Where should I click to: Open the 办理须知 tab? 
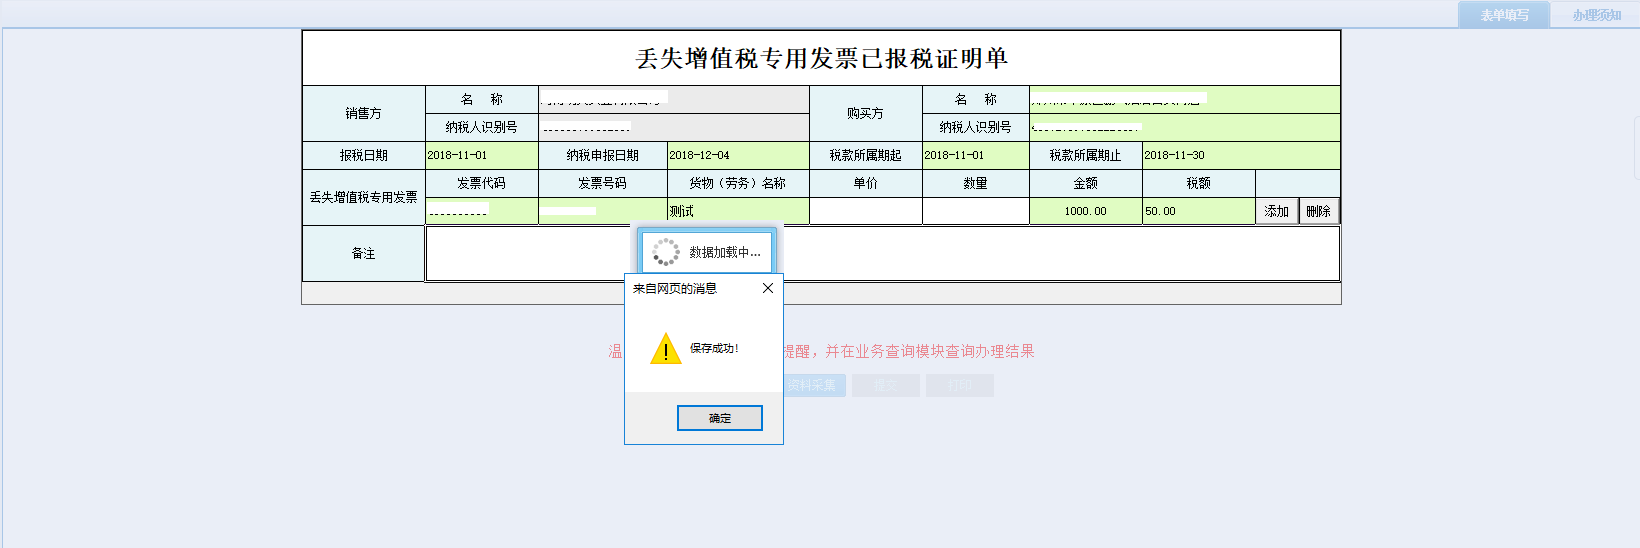1596,15
